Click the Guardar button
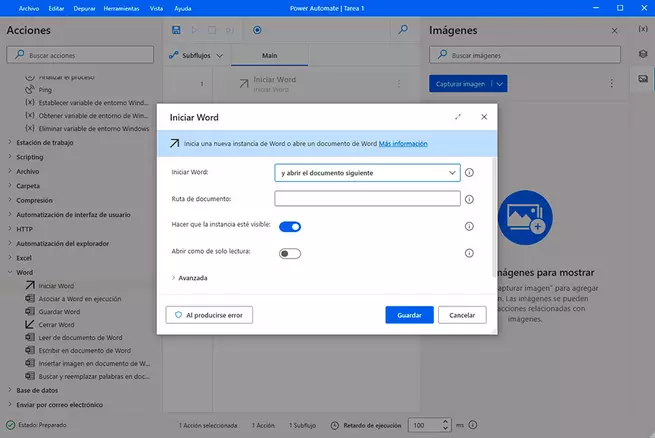655x438 pixels. coord(409,315)
